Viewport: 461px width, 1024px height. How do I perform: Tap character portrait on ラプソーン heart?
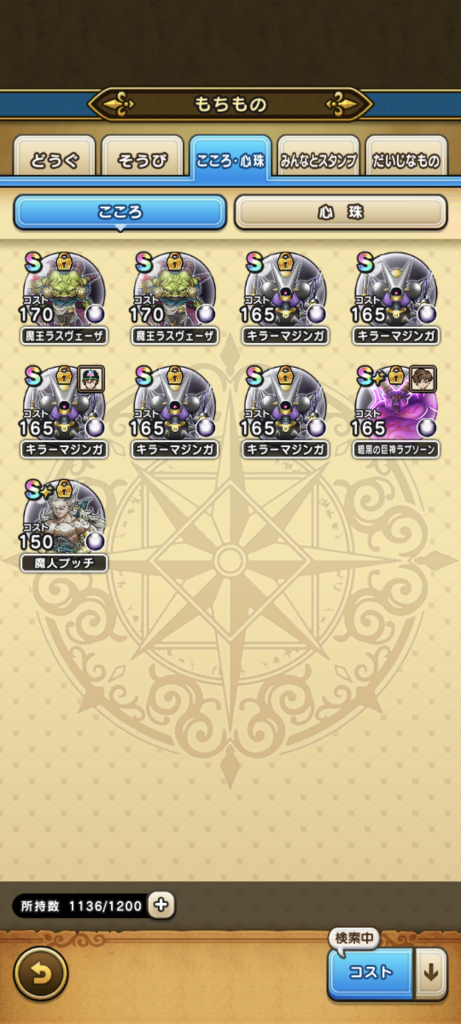(423, 379)
